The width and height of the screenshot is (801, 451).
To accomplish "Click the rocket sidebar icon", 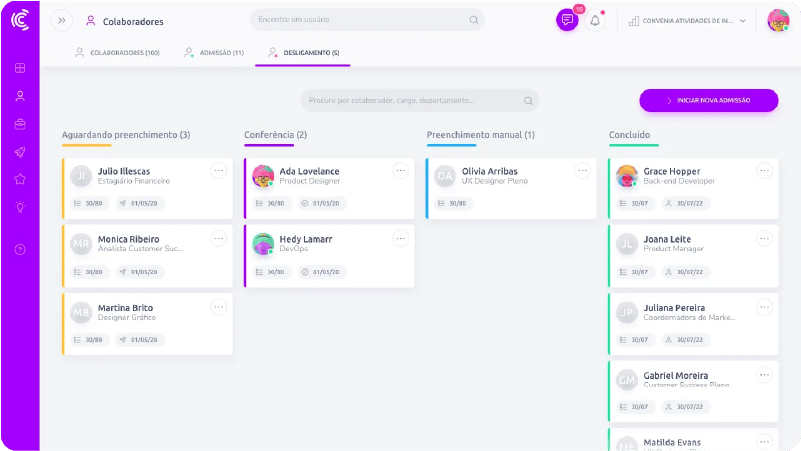I will (x=20, y=152).
